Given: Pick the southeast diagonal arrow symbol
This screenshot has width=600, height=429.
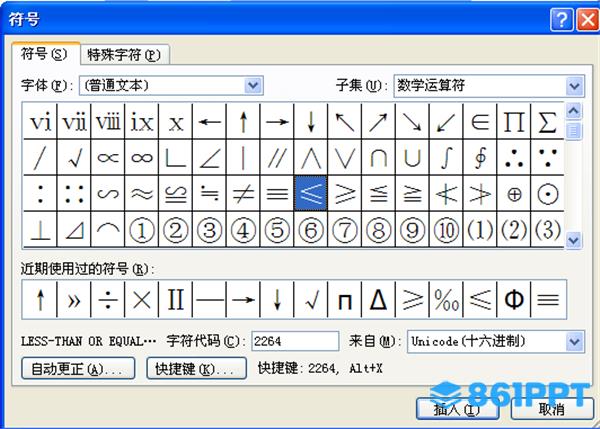Looking at the screenshot, I should [x=412, y=122].
